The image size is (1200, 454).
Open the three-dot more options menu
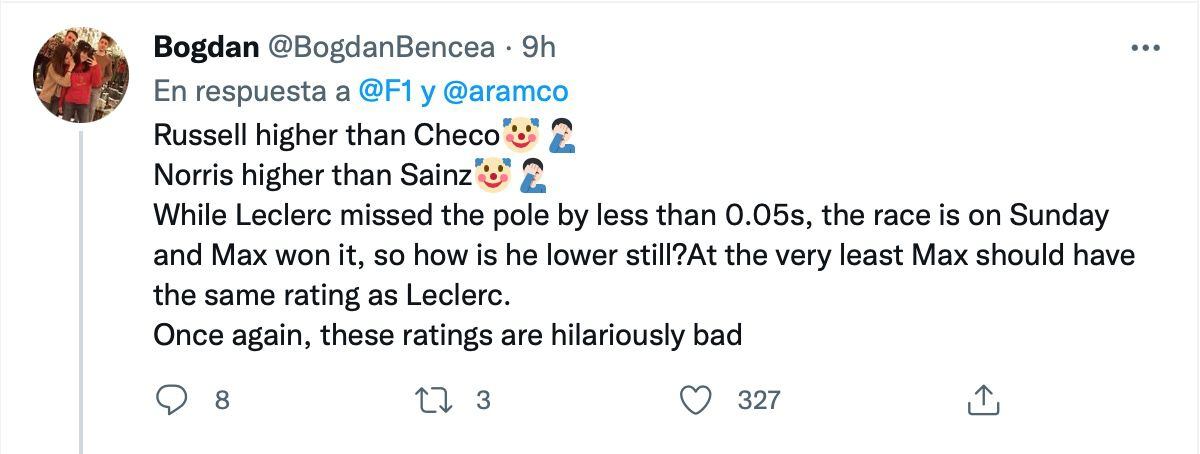1144,47
